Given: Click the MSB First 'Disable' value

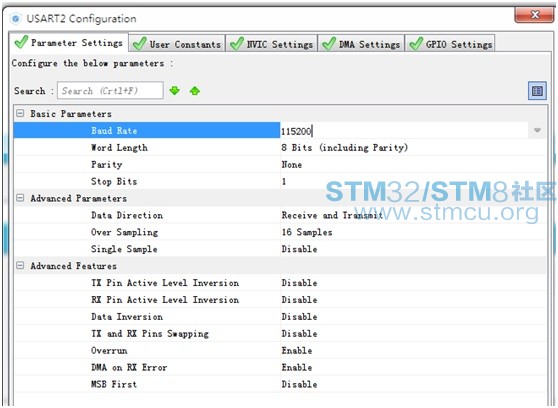Looking at the screenshot, I should coord(299,384).
